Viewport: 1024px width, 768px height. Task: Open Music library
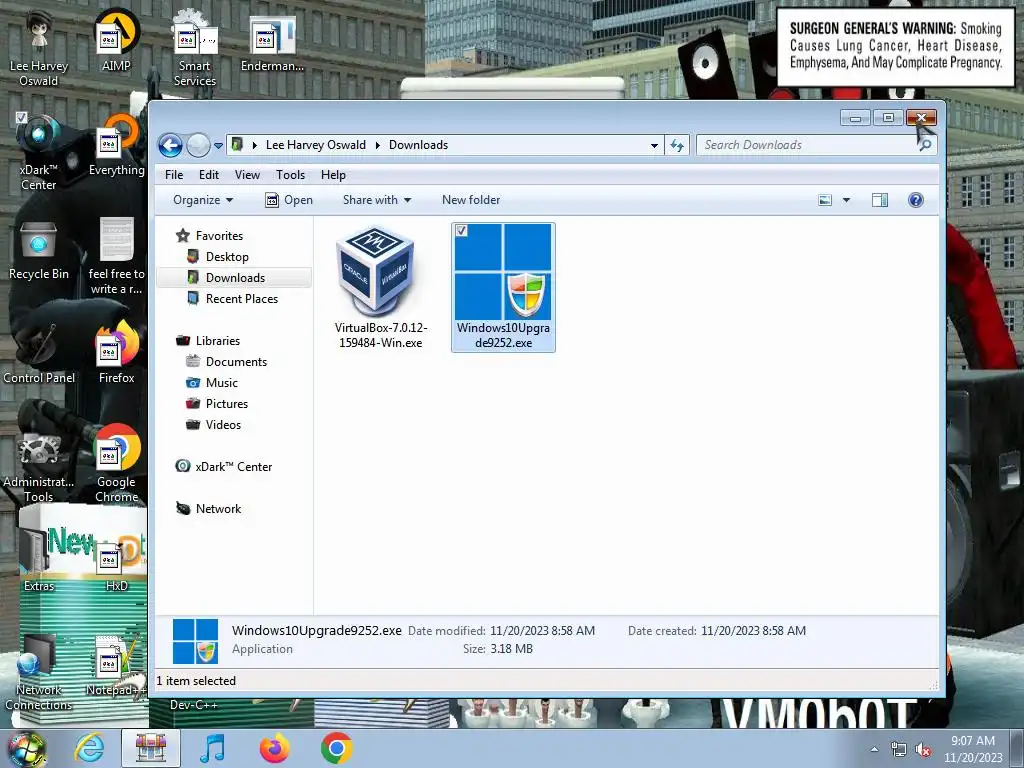coord(221,383)
